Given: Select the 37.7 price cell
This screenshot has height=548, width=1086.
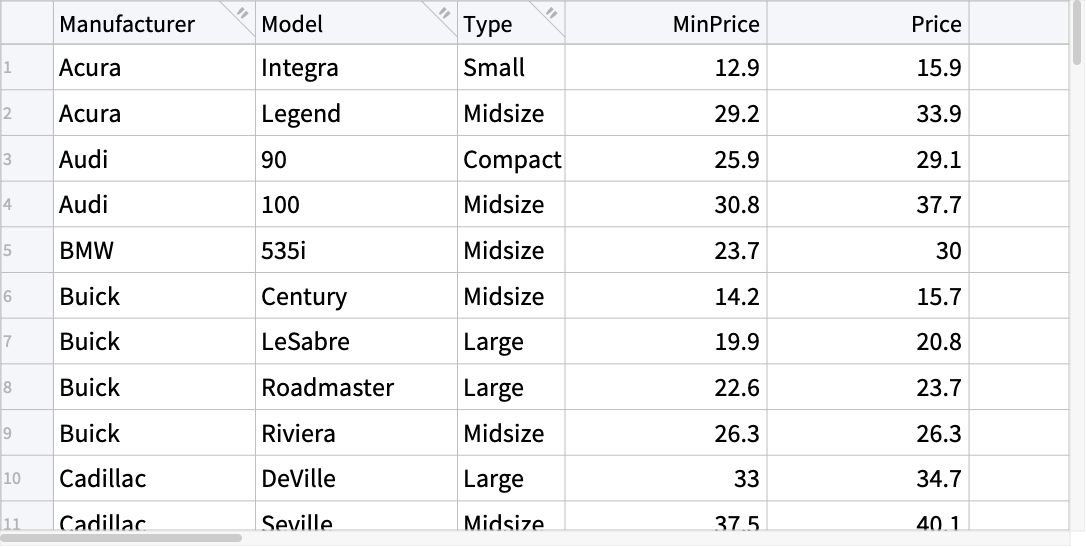Looking at the screenshot, I should pyautogui.click(x=869, y=204).
